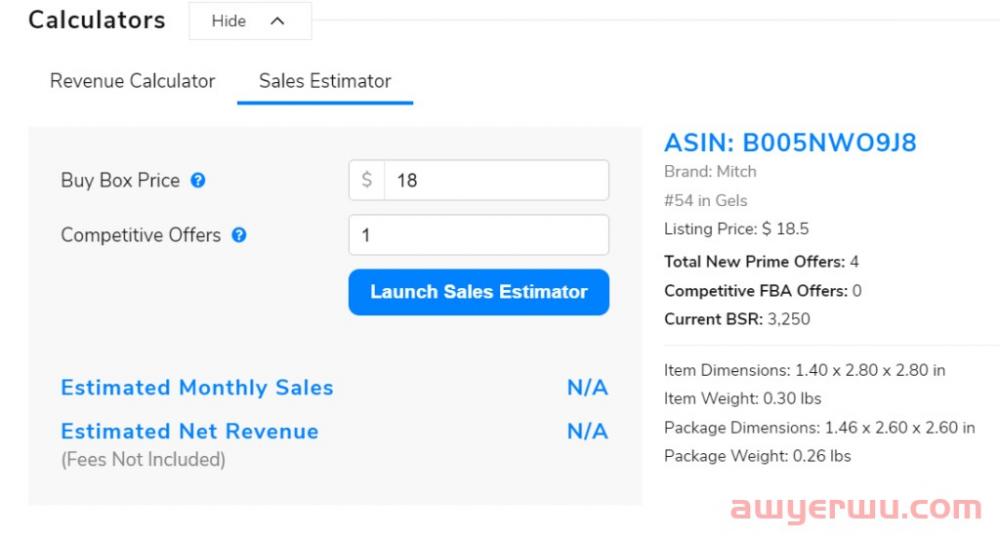Click the Estimated Net Revenue label
Viewport: 1000px width, 538px height.
189,432
